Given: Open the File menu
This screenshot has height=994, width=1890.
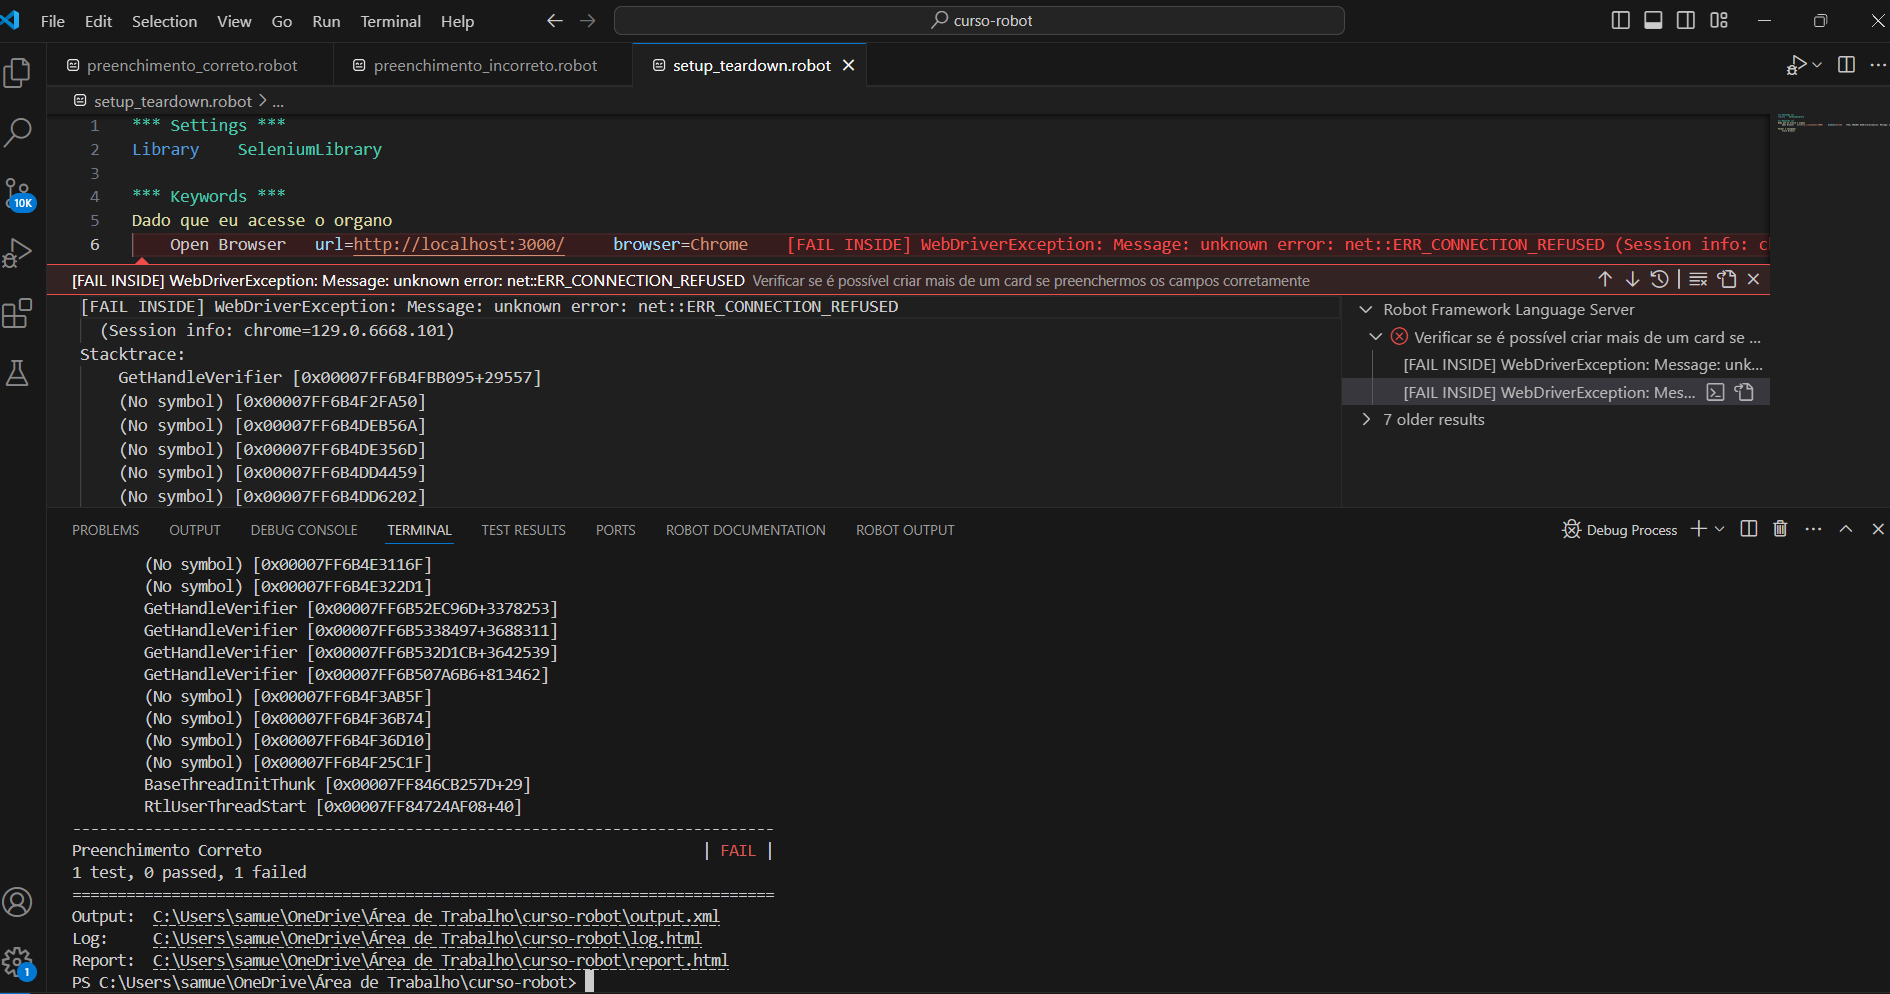Looking at the screenshot, I should (53, 21).
